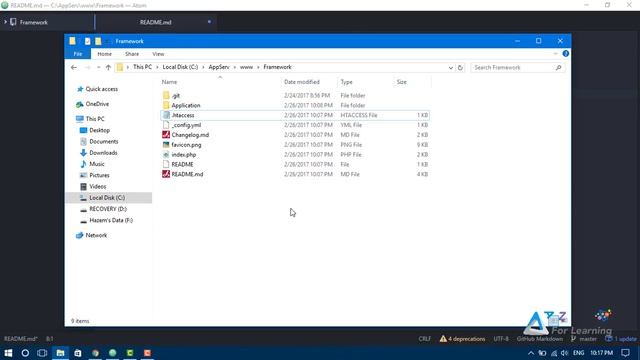640x360 pixels.
Task: Switch to File Explorer taskbar icon
Action: [60, 353]
